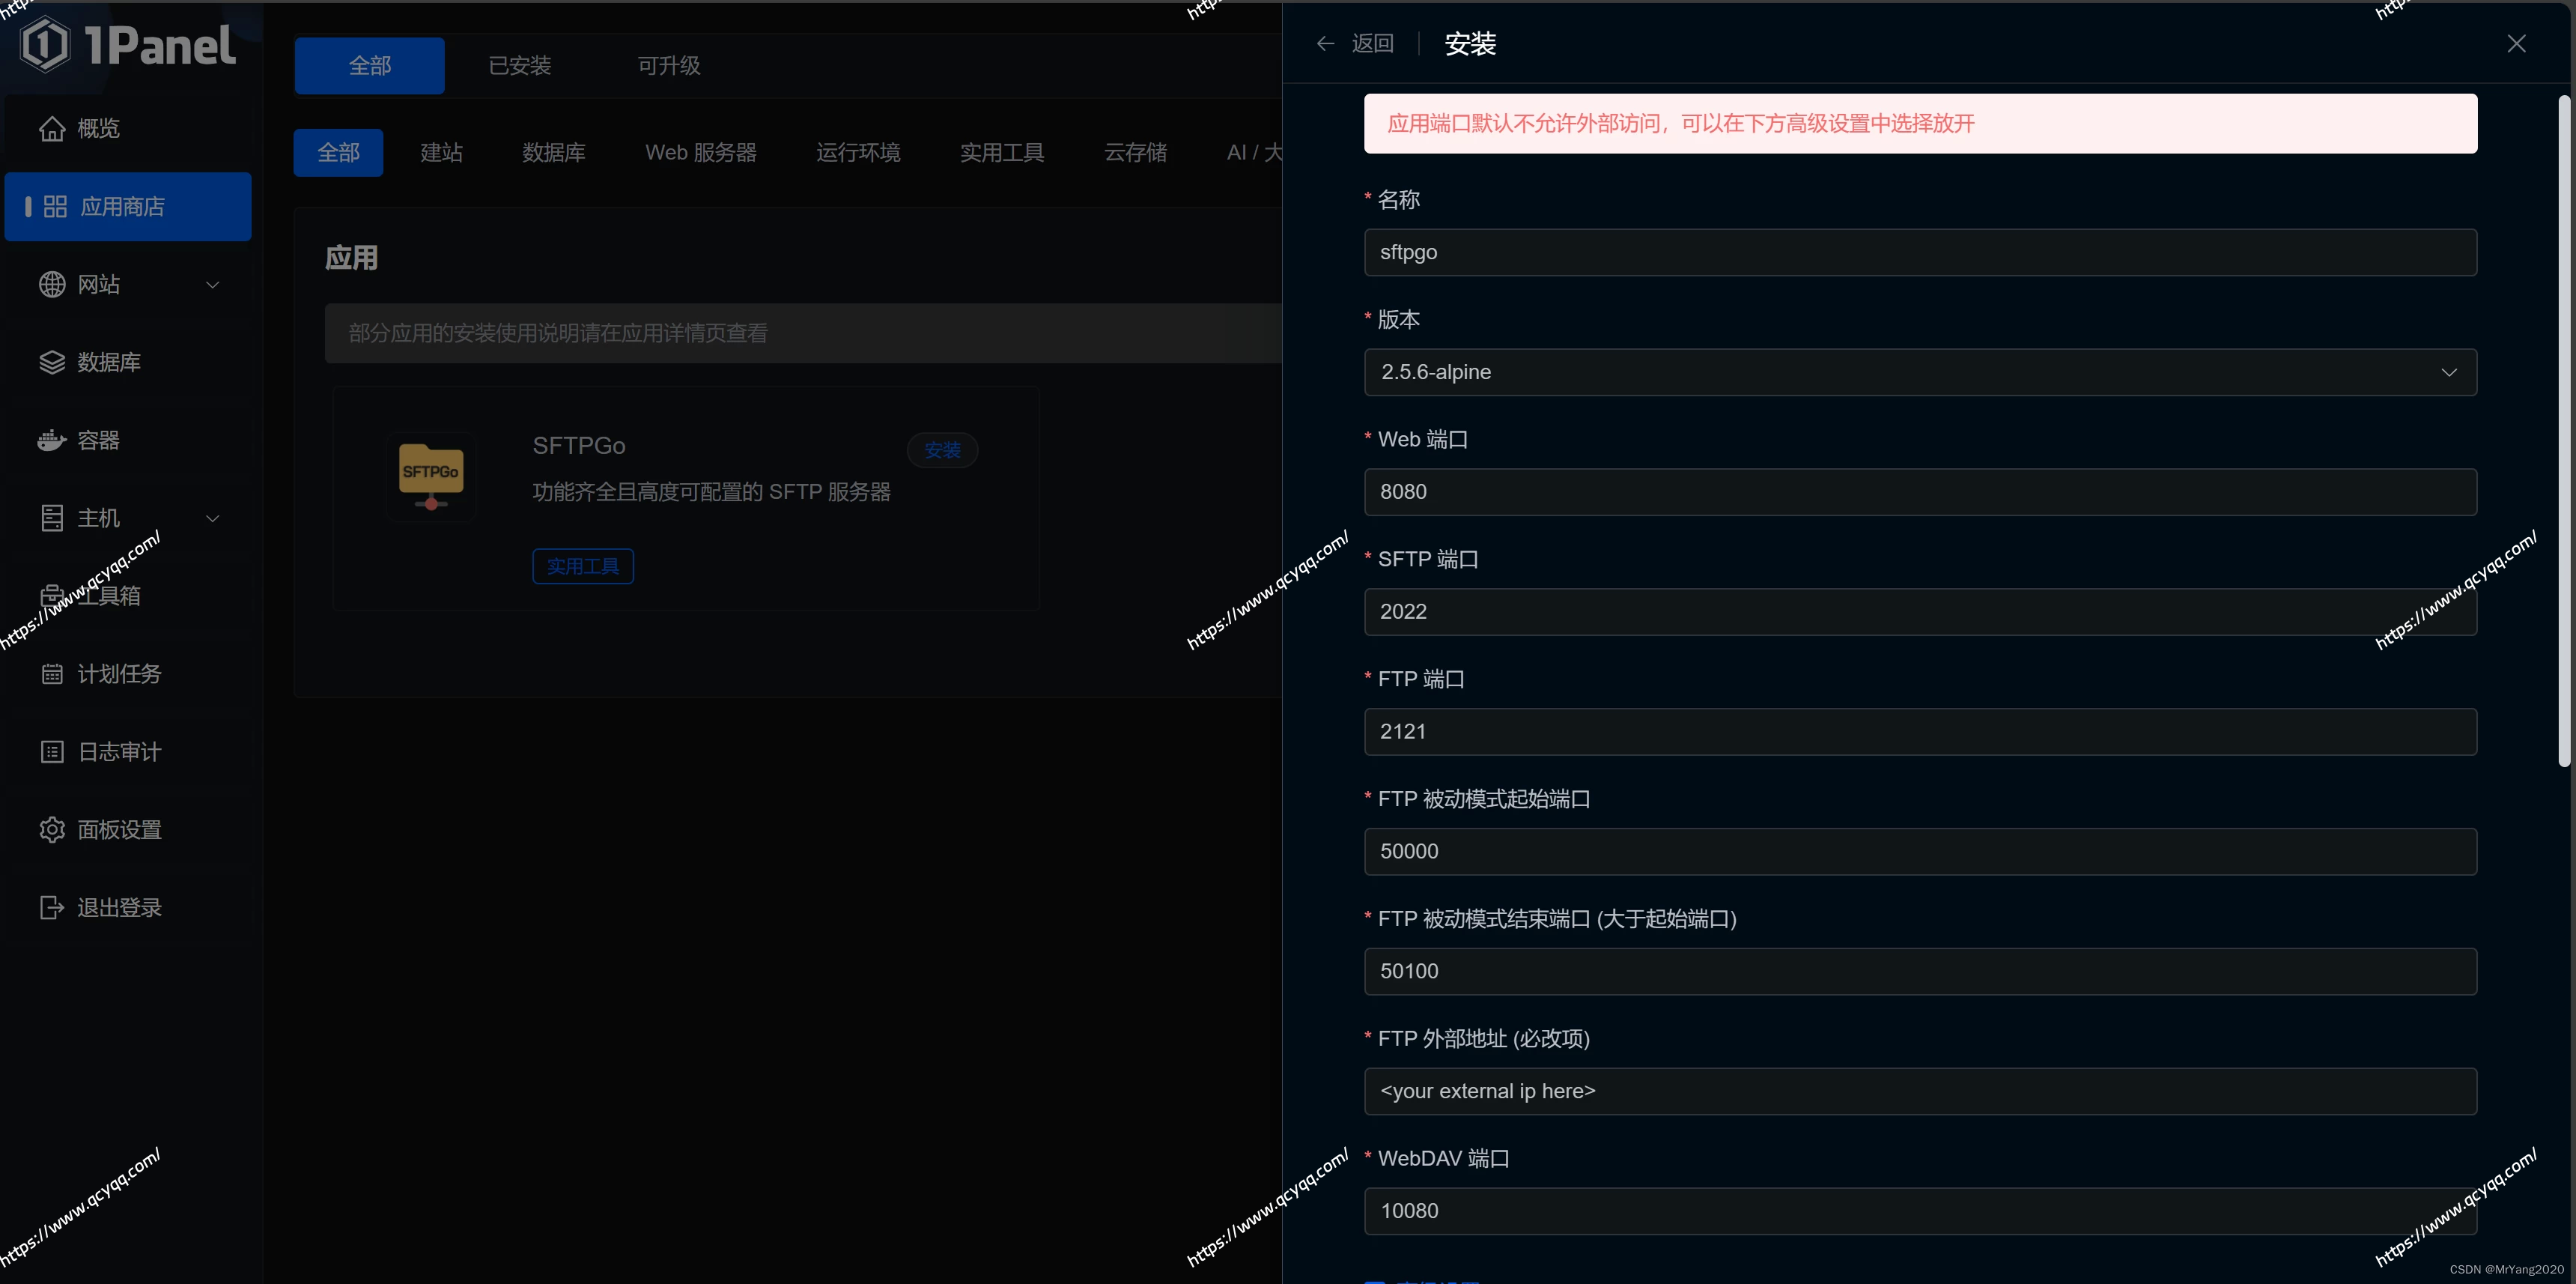This screenshot has height=1284, width=2576.
Task: Click the 实用工具 tag on SFTPGo
Action: 582,566
